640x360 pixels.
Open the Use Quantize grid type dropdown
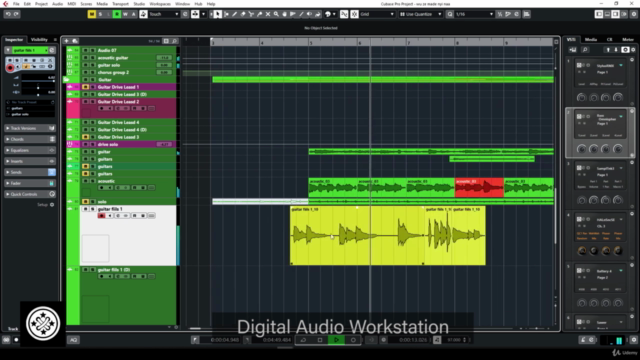(x=420, y=14)
